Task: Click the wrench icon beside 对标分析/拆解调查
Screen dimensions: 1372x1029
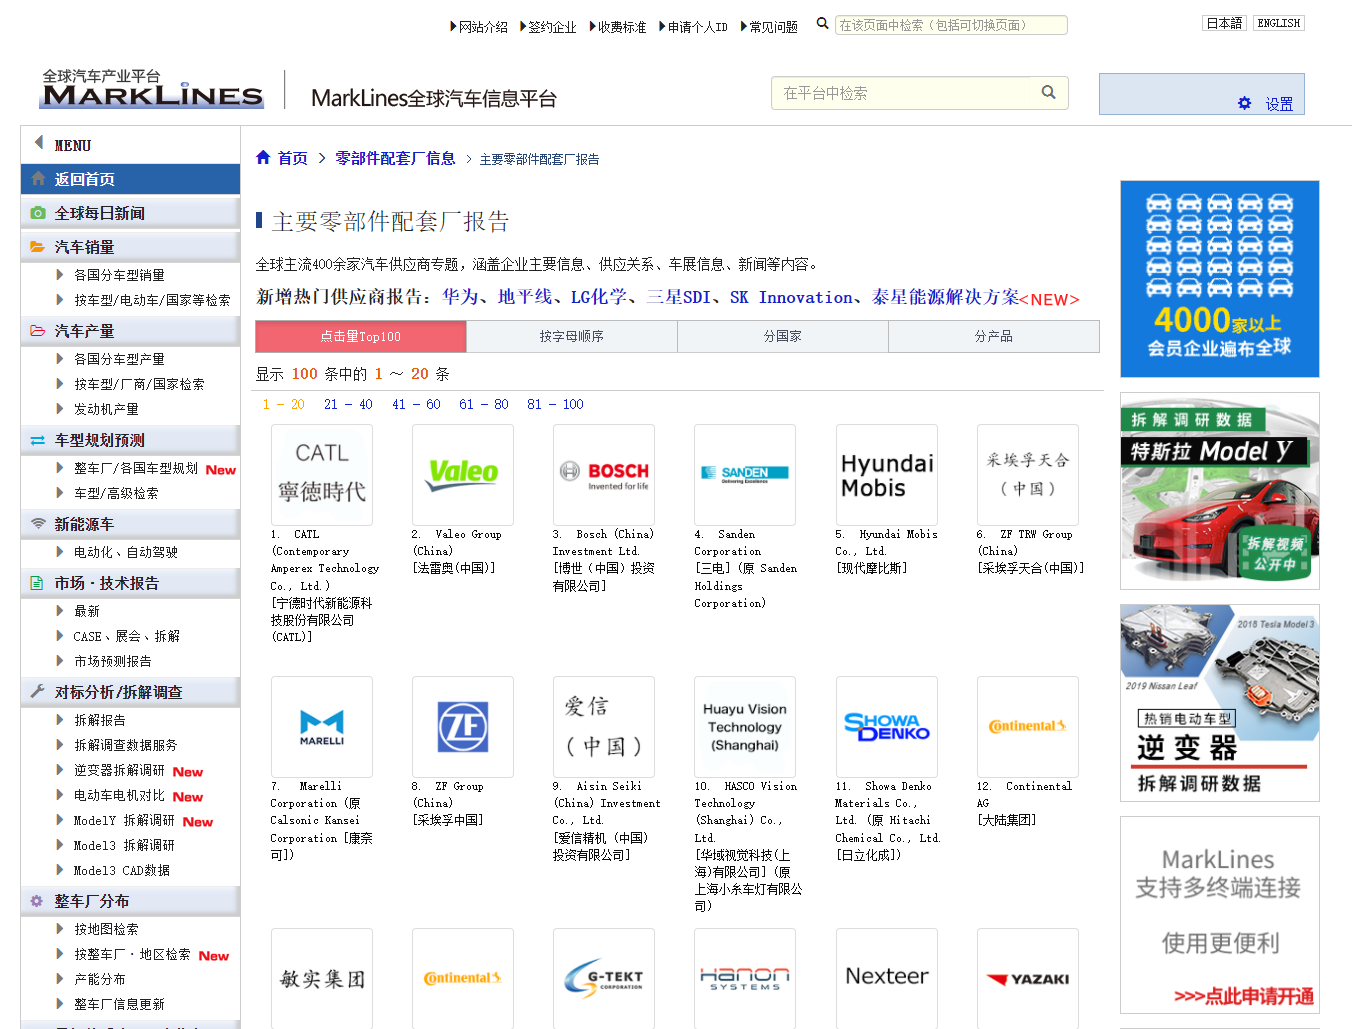Action: click(x=38, y=692)
